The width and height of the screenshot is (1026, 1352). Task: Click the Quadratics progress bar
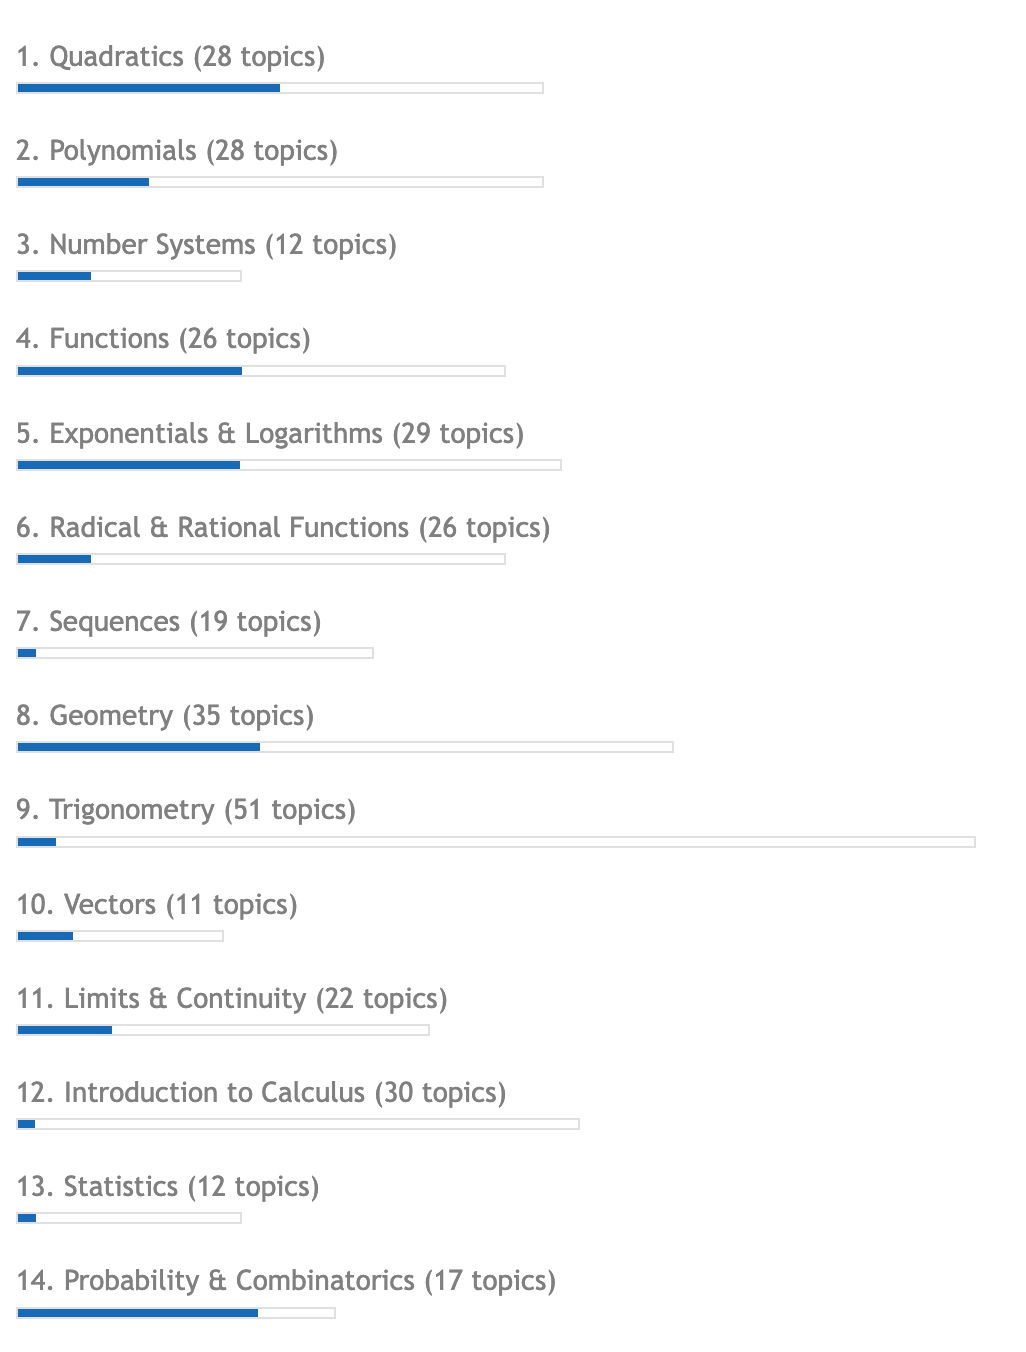pos(280,88)
